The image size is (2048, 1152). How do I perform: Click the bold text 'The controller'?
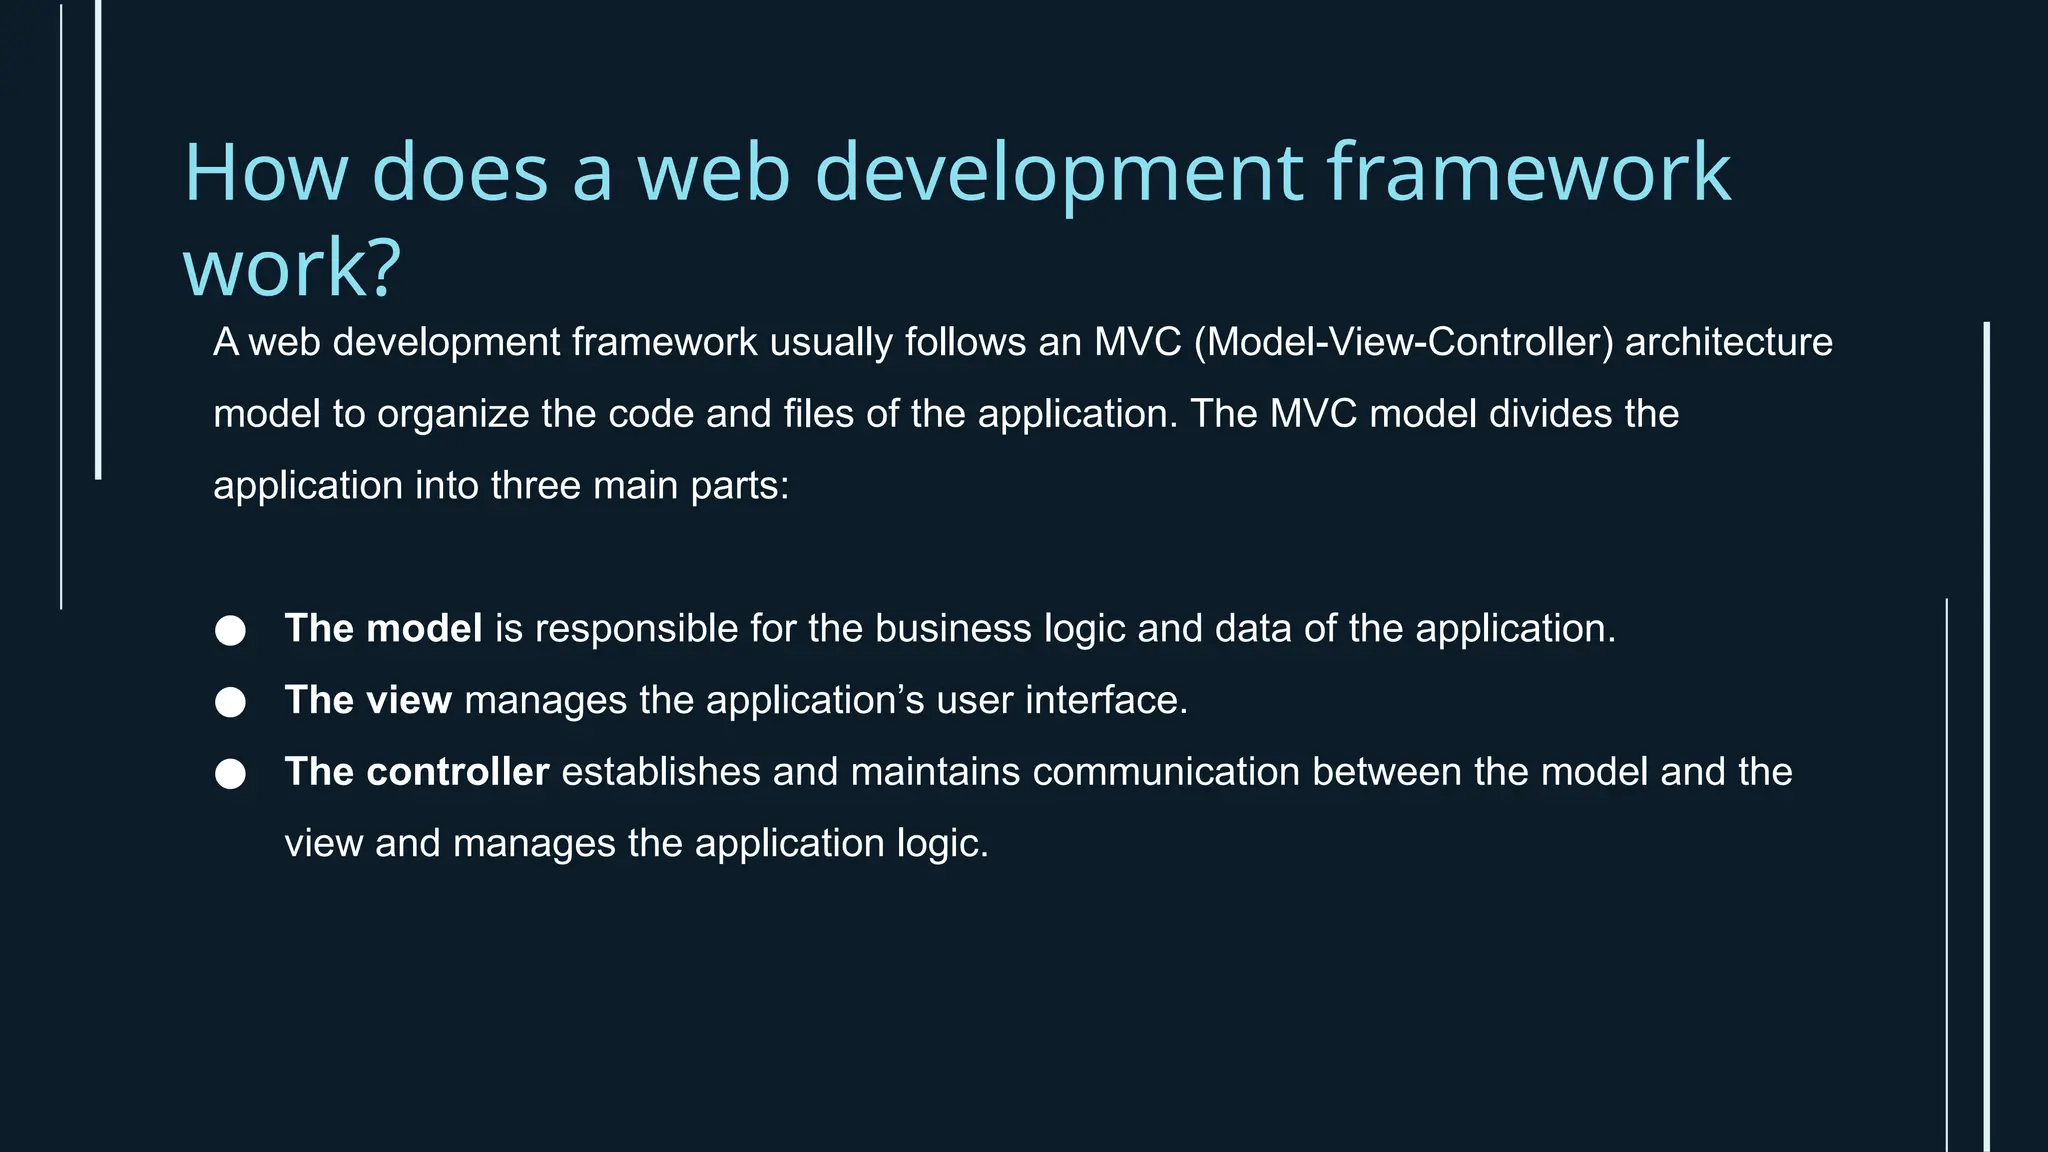pos(417,772)
